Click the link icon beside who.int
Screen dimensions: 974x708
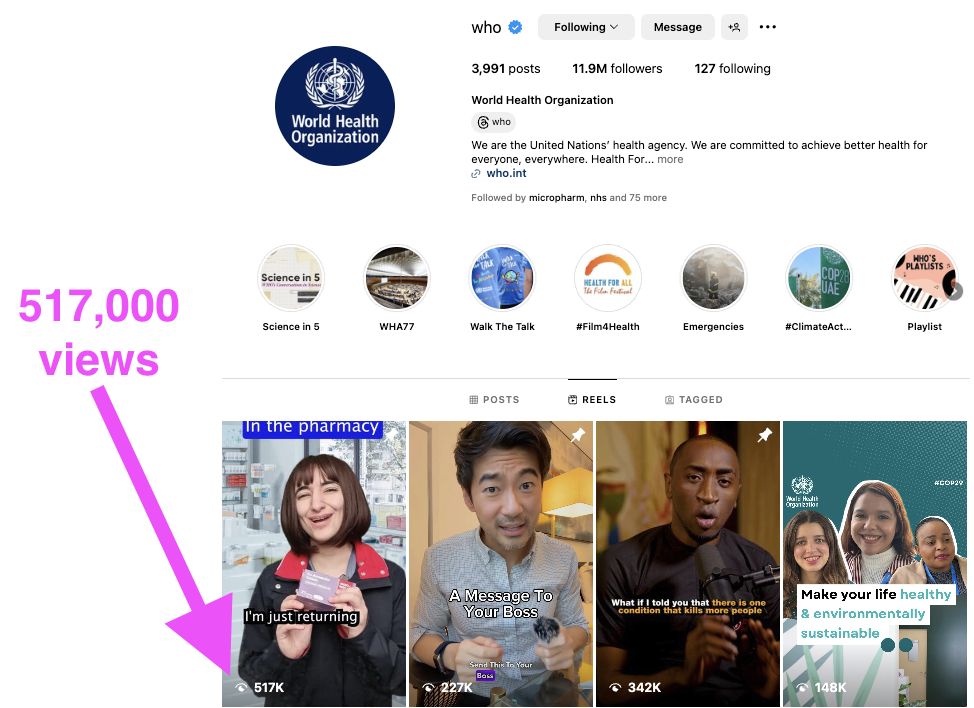coord(476,173)
